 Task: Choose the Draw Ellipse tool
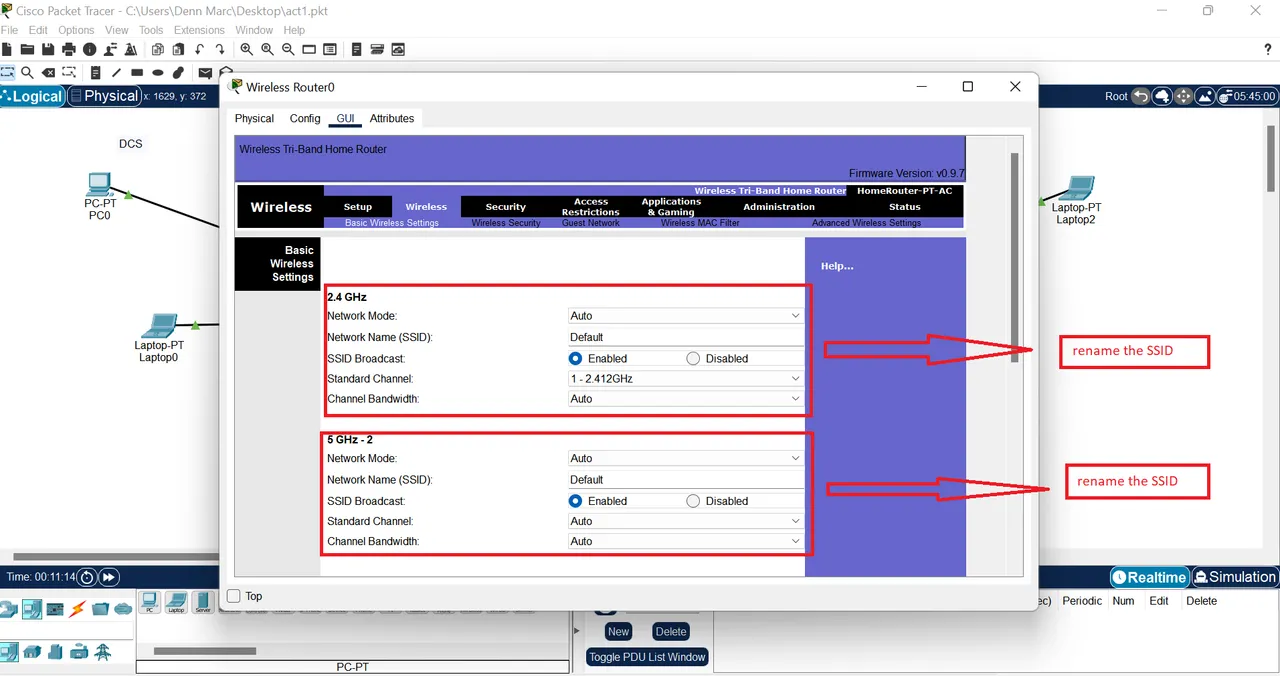click(158, 72)
